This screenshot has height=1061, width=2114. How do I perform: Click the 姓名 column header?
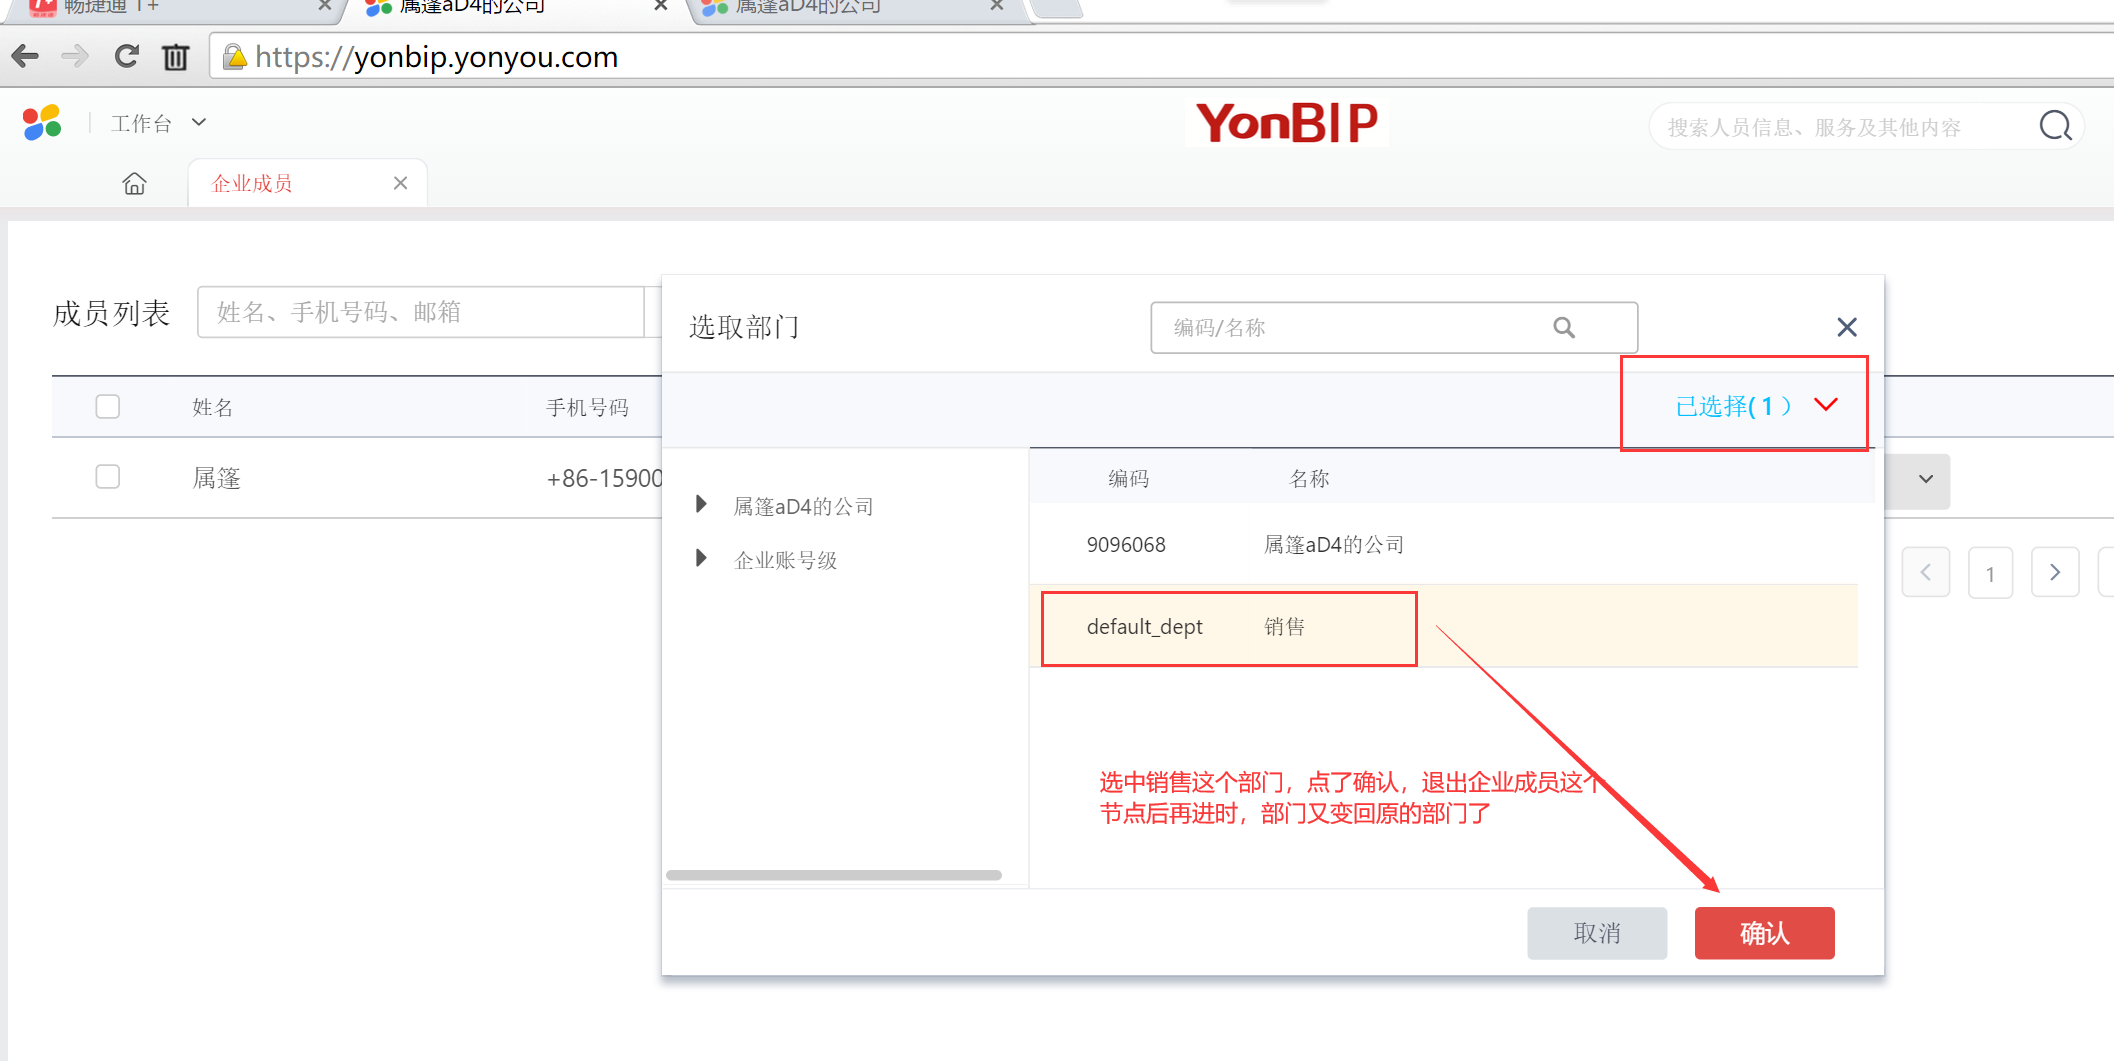(x=212, y=407)
